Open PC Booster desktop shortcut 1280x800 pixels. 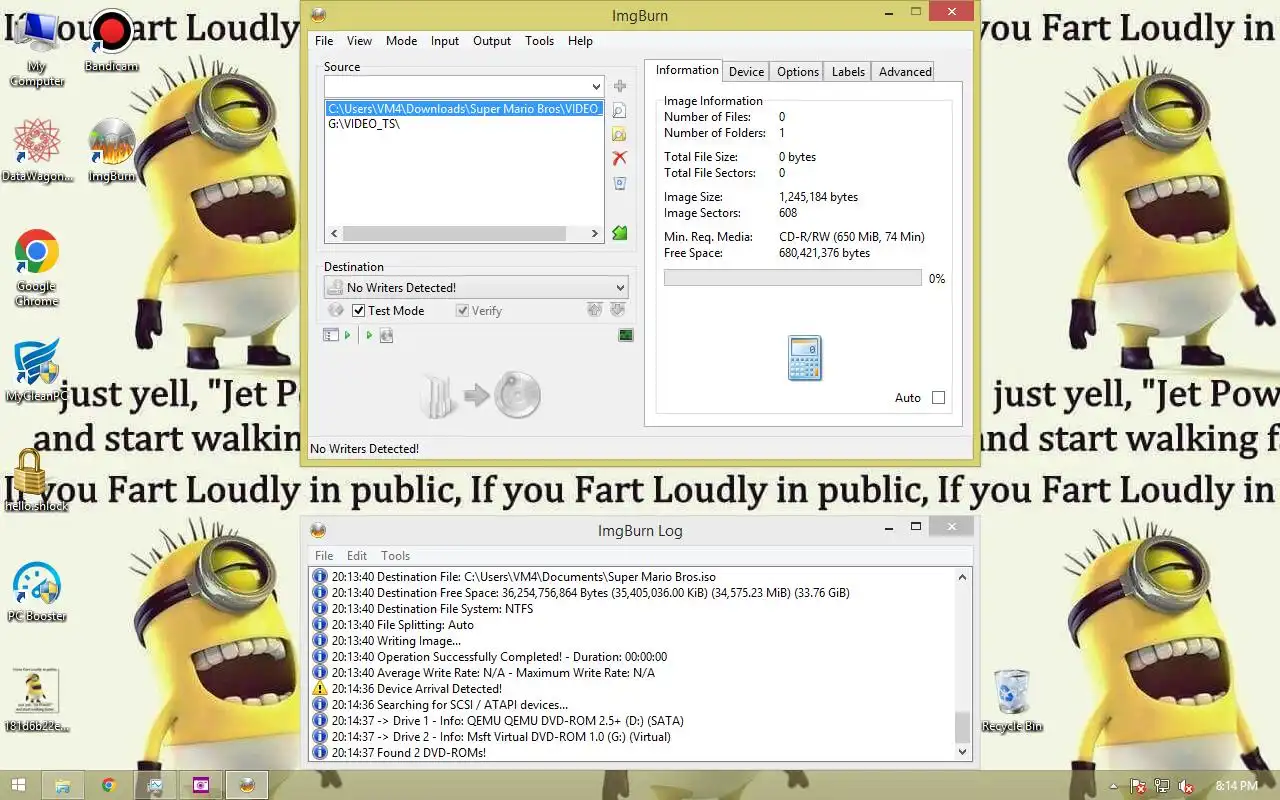[x=37, y=592]
